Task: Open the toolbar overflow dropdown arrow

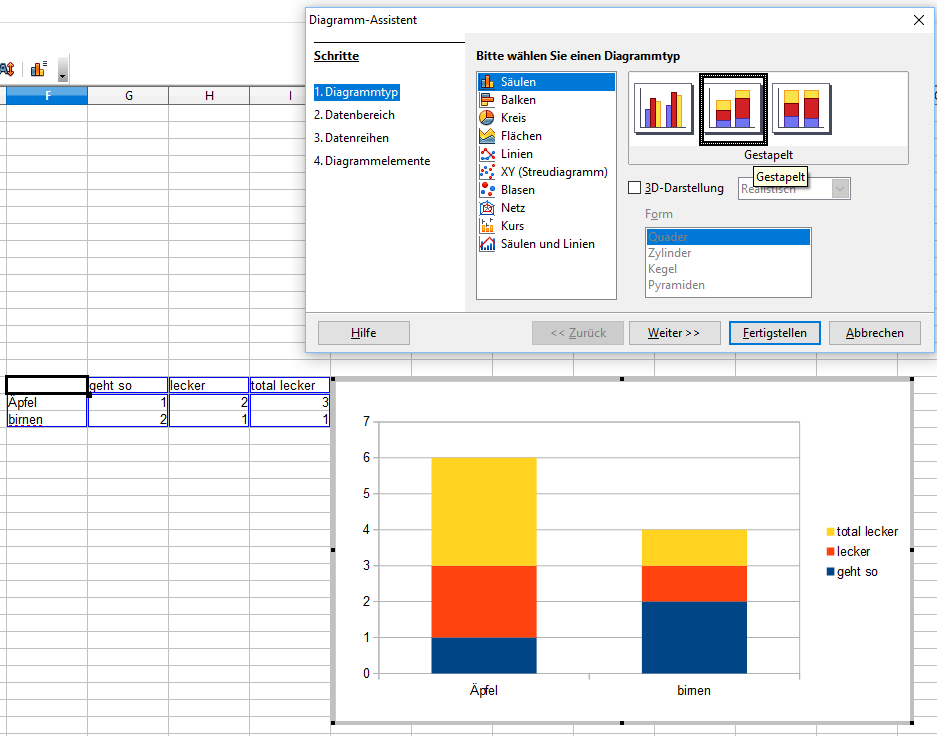Action: [x=63, y=69]
